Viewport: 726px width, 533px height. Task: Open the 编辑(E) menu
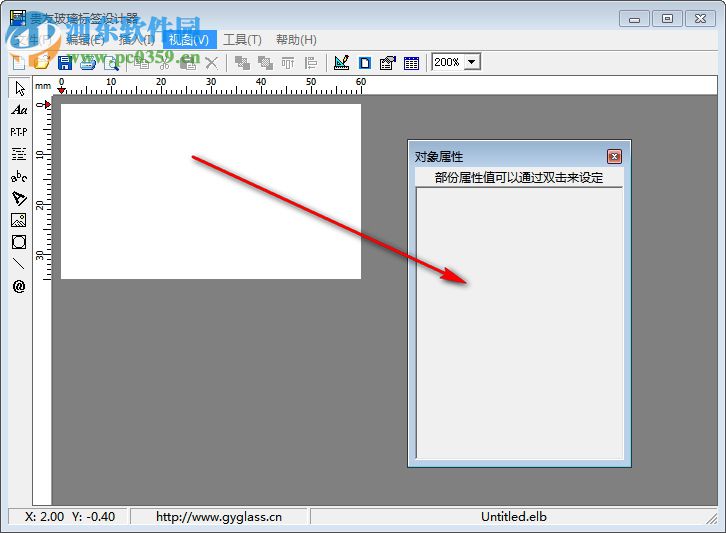[85, 40]
